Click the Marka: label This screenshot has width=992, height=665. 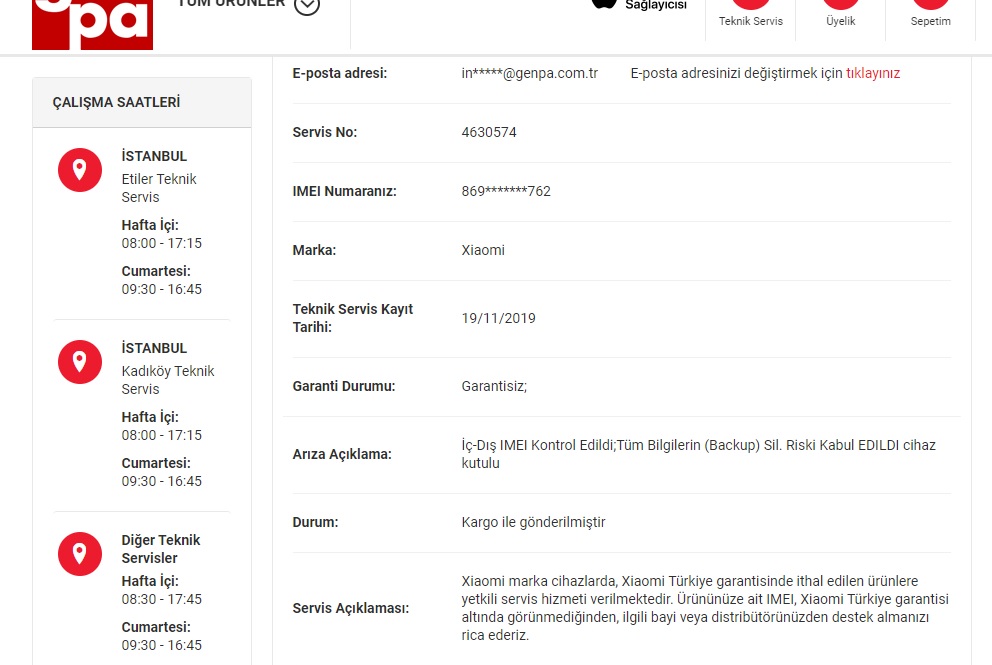pyautogui.click(x=314, y=250)
